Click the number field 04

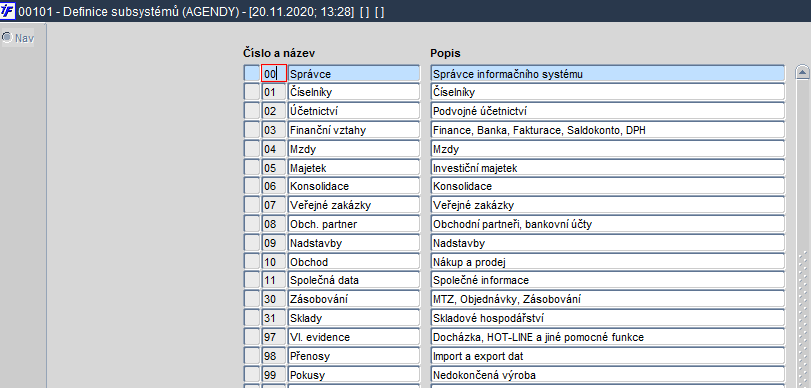tap(274, 148)
